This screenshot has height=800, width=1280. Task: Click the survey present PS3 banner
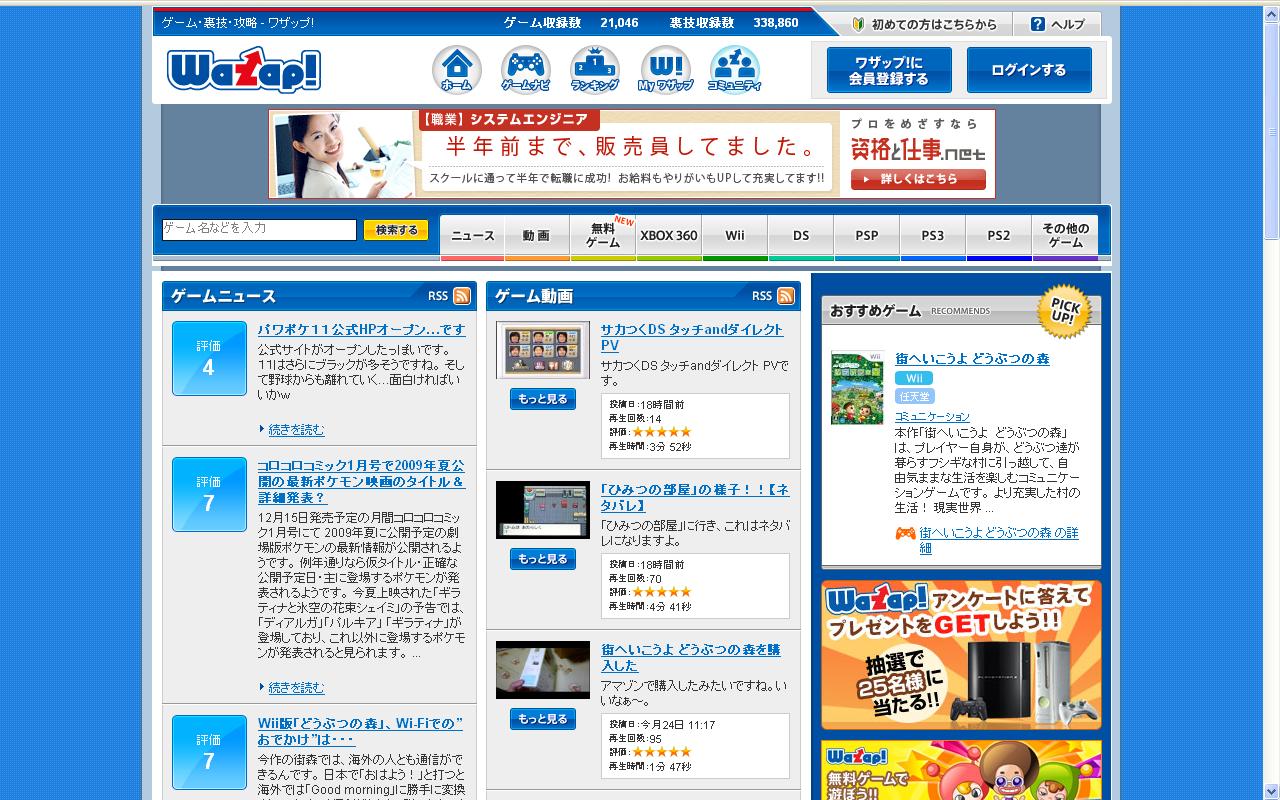pos(961,655)
